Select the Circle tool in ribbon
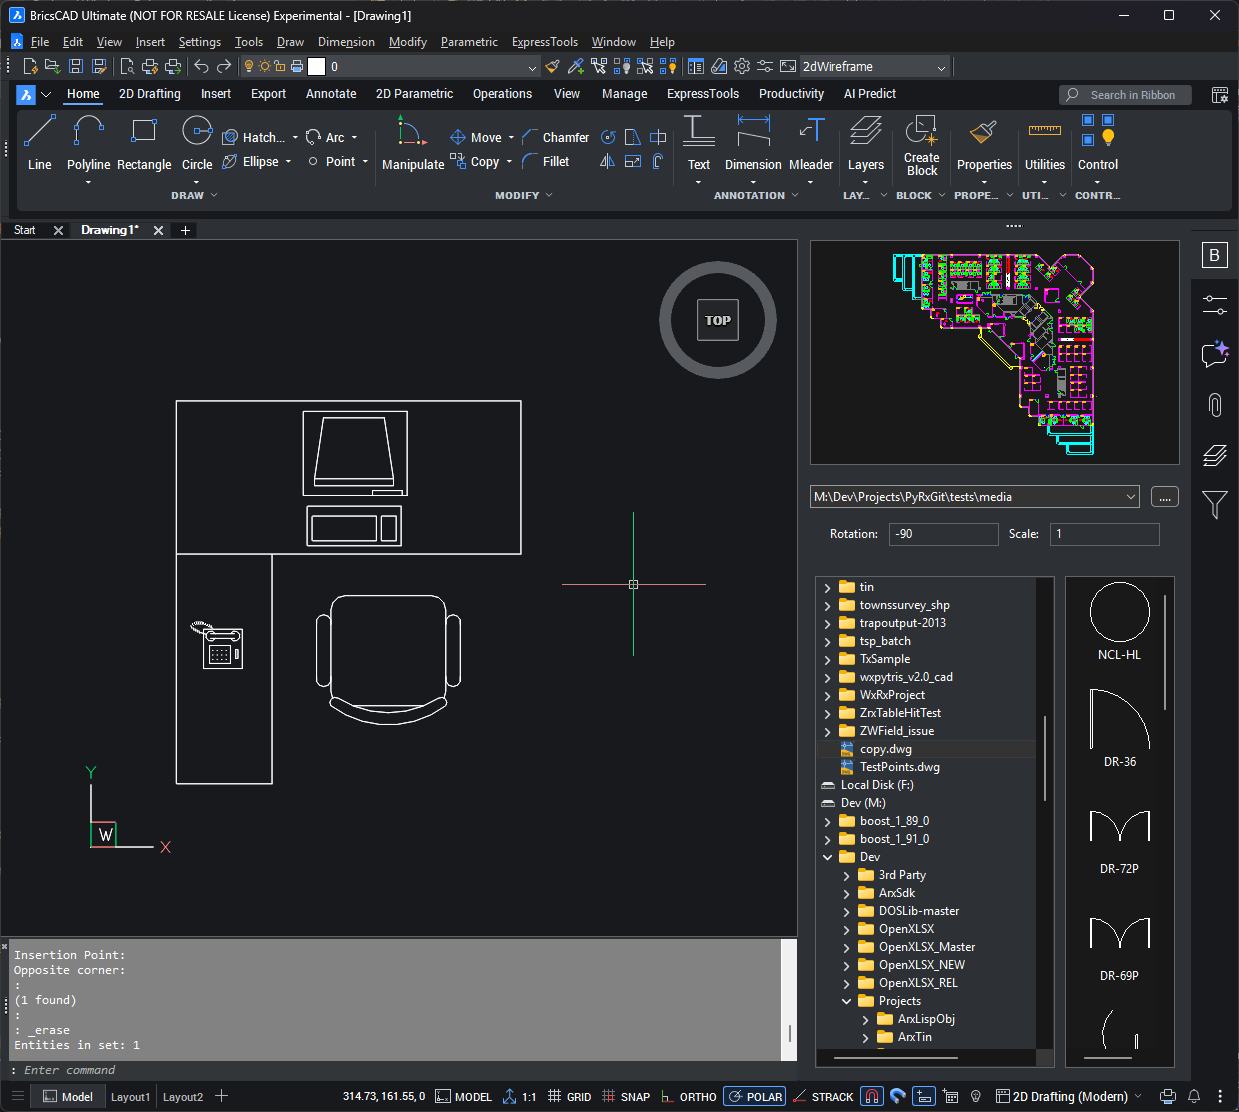This screenshot has height=1112, width=1239. [x=197, y=143]
